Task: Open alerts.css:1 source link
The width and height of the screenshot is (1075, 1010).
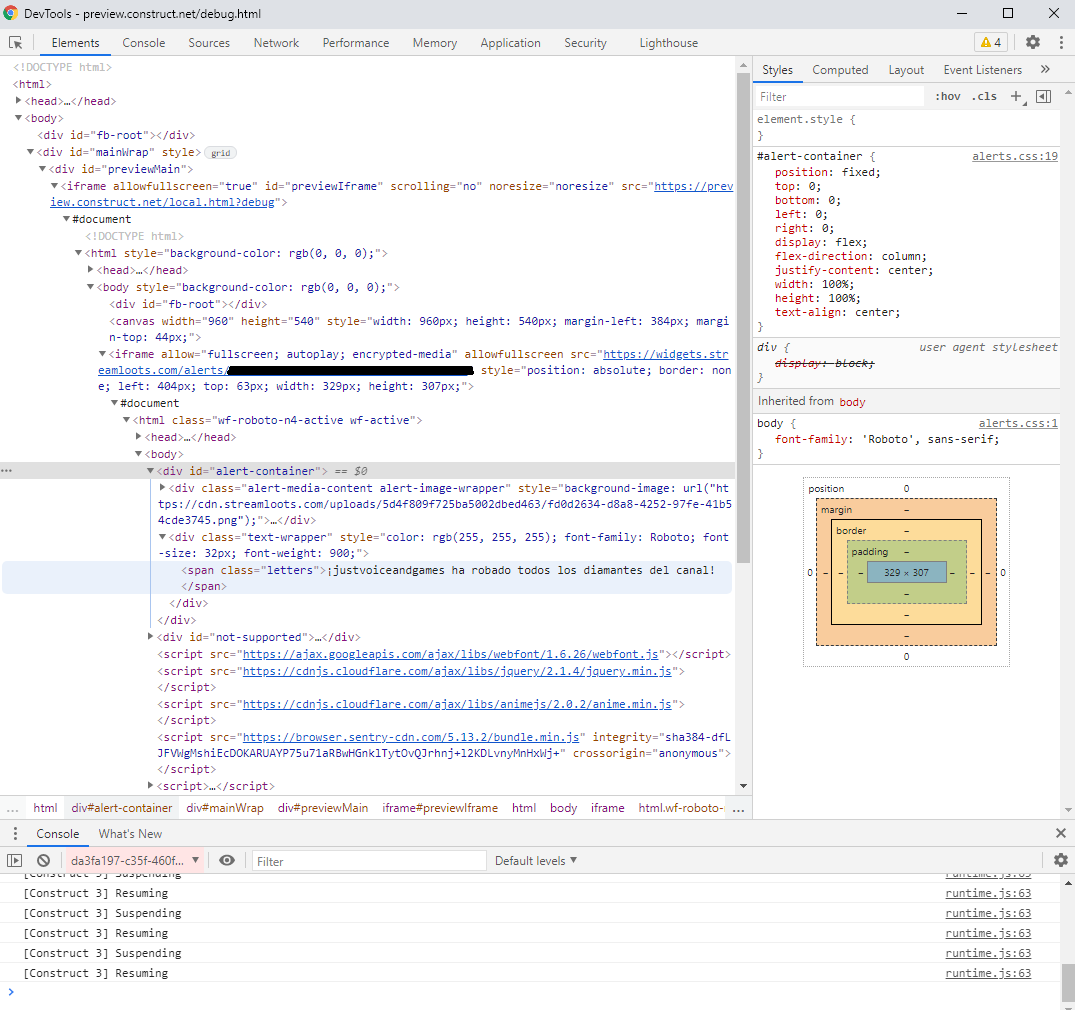Action: (x=1018, y=423)
